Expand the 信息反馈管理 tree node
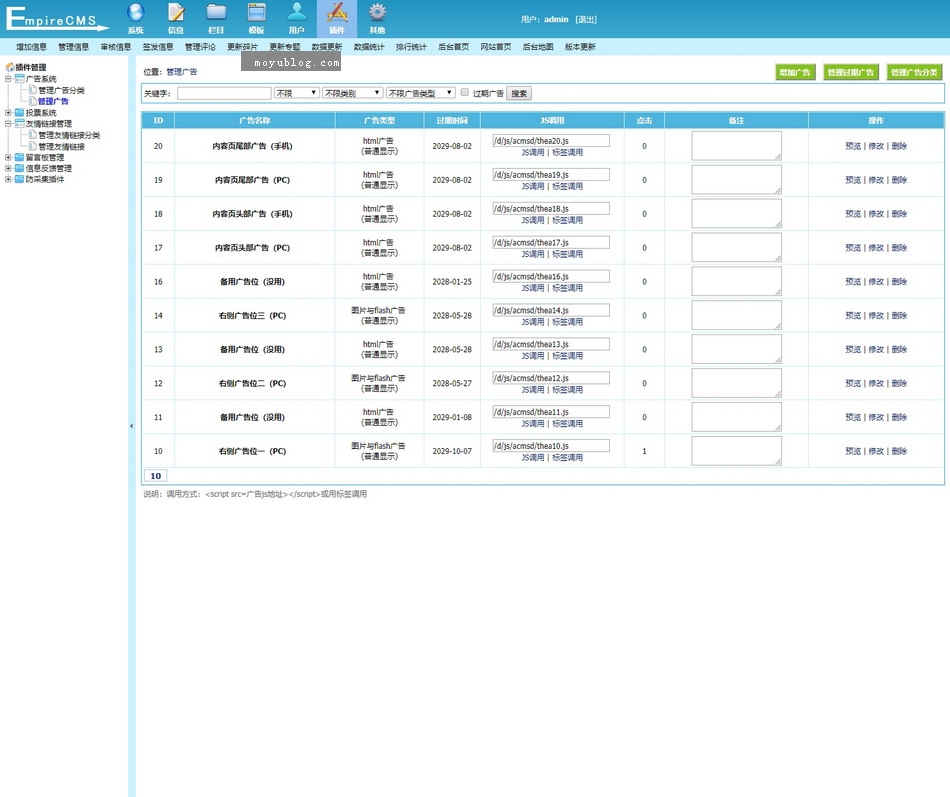 point(8,168)
